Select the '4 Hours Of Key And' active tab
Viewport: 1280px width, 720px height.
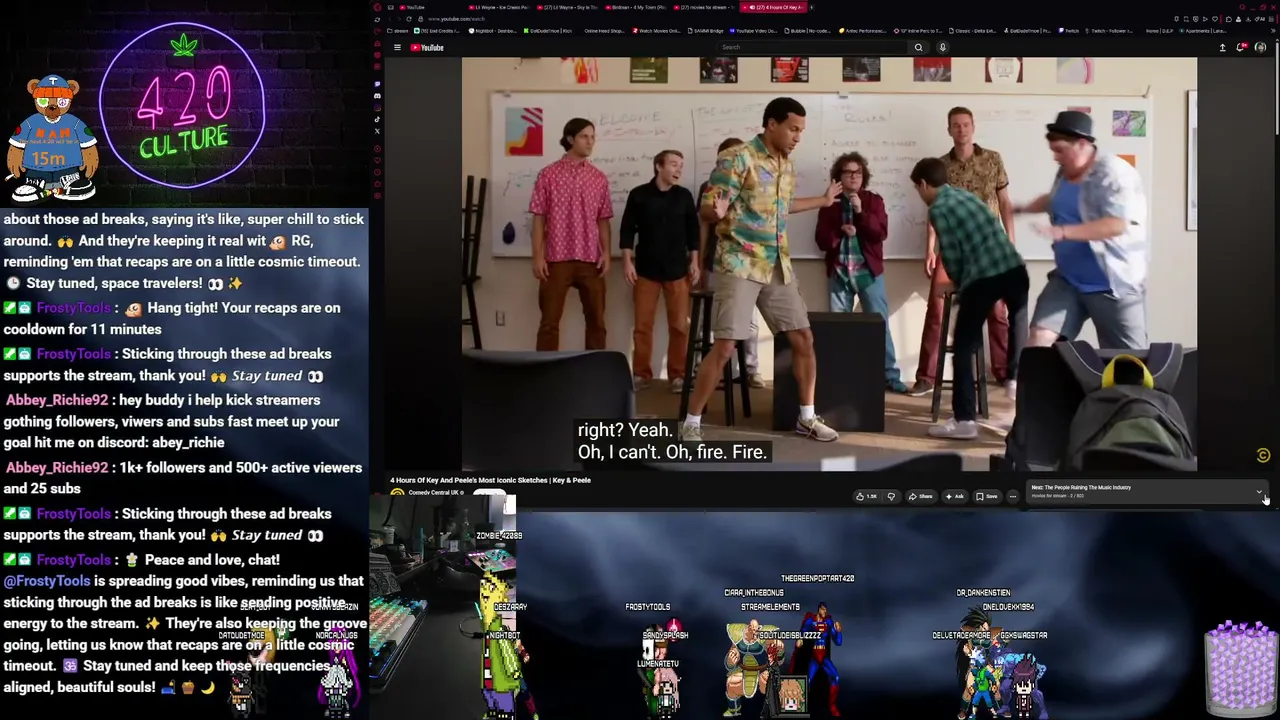coord(775,7)
